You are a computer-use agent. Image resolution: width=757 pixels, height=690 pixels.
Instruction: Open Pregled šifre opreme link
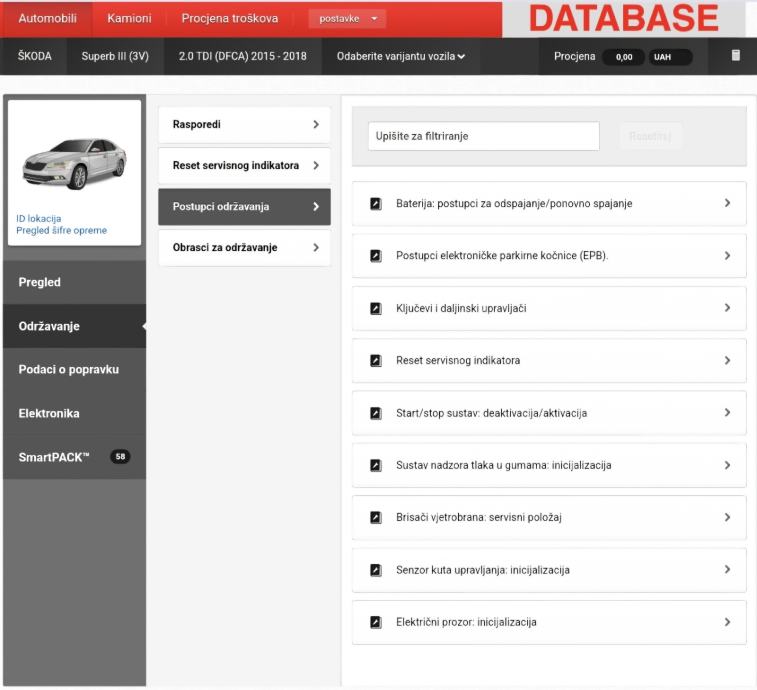click(x=61, y=230)
